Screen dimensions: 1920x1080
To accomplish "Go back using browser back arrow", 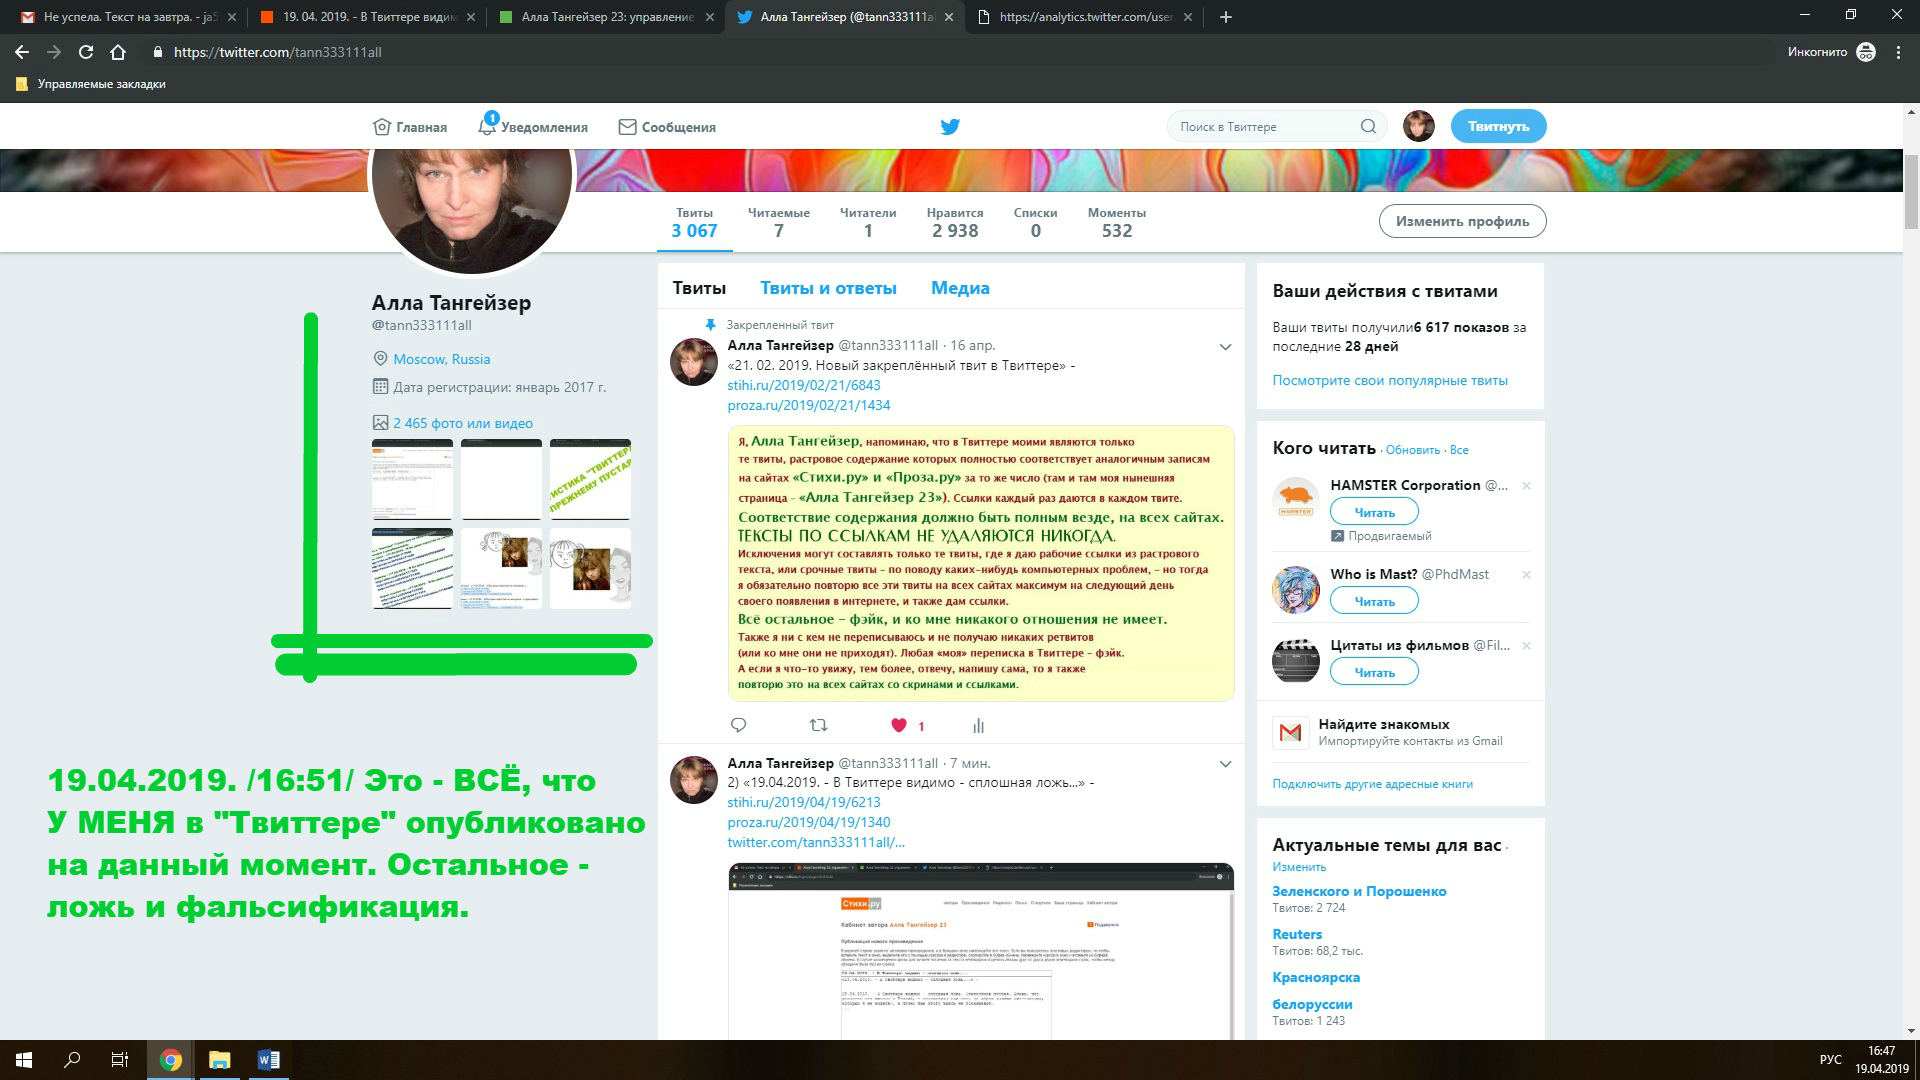I will 22,52.
